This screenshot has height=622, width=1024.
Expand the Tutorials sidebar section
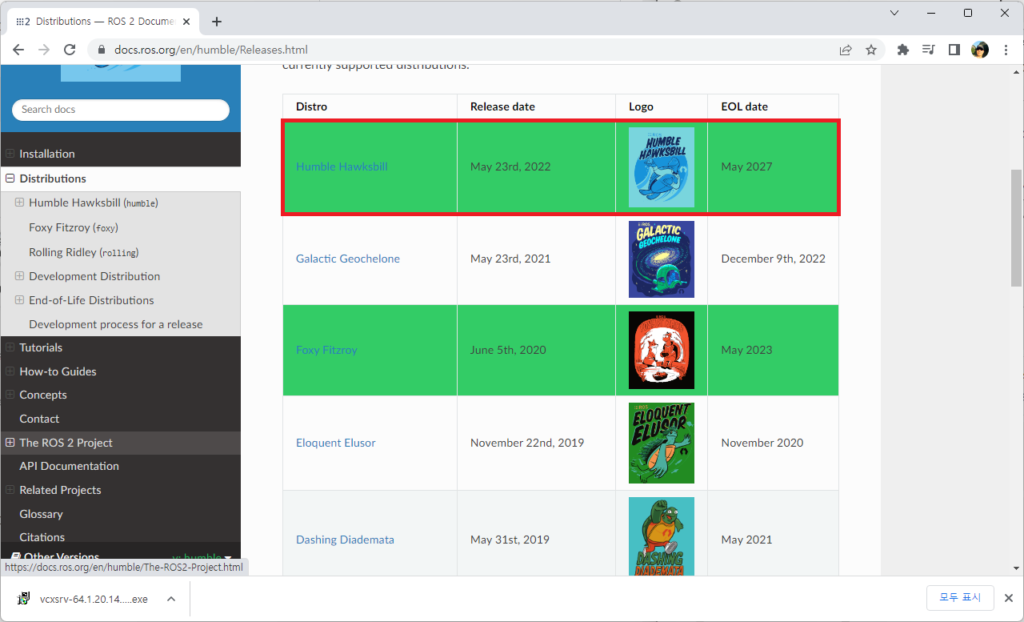(10, 348)
